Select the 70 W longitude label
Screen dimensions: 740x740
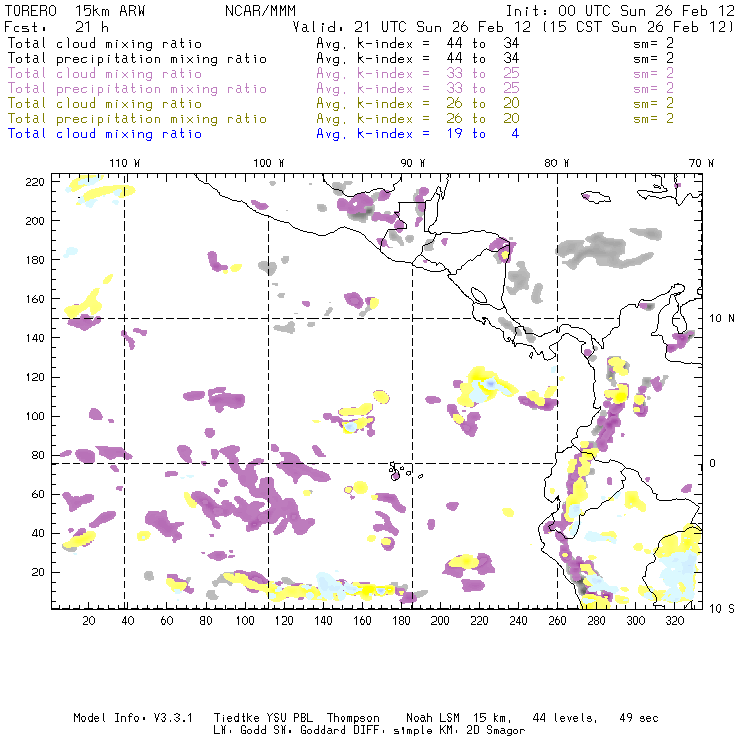[x=702, y=163]
